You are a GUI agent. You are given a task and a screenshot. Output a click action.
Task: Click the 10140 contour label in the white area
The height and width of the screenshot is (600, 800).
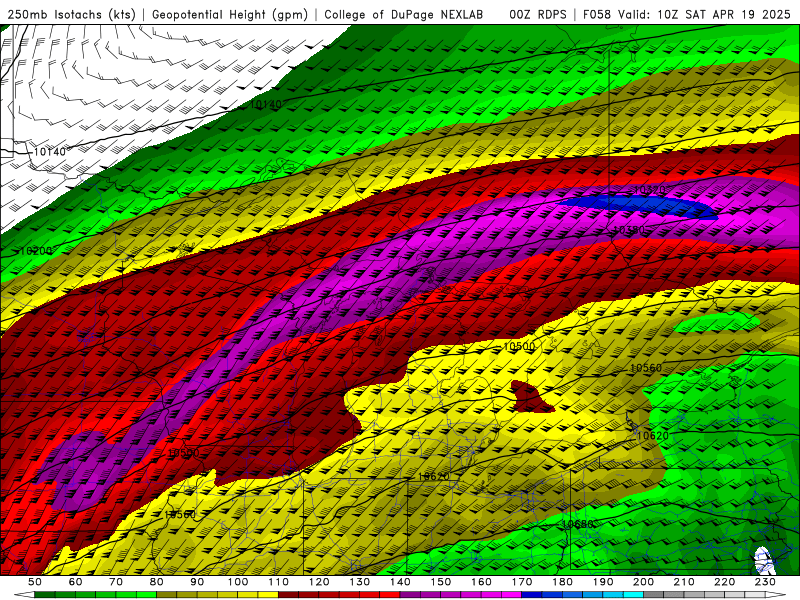(50, 152)
